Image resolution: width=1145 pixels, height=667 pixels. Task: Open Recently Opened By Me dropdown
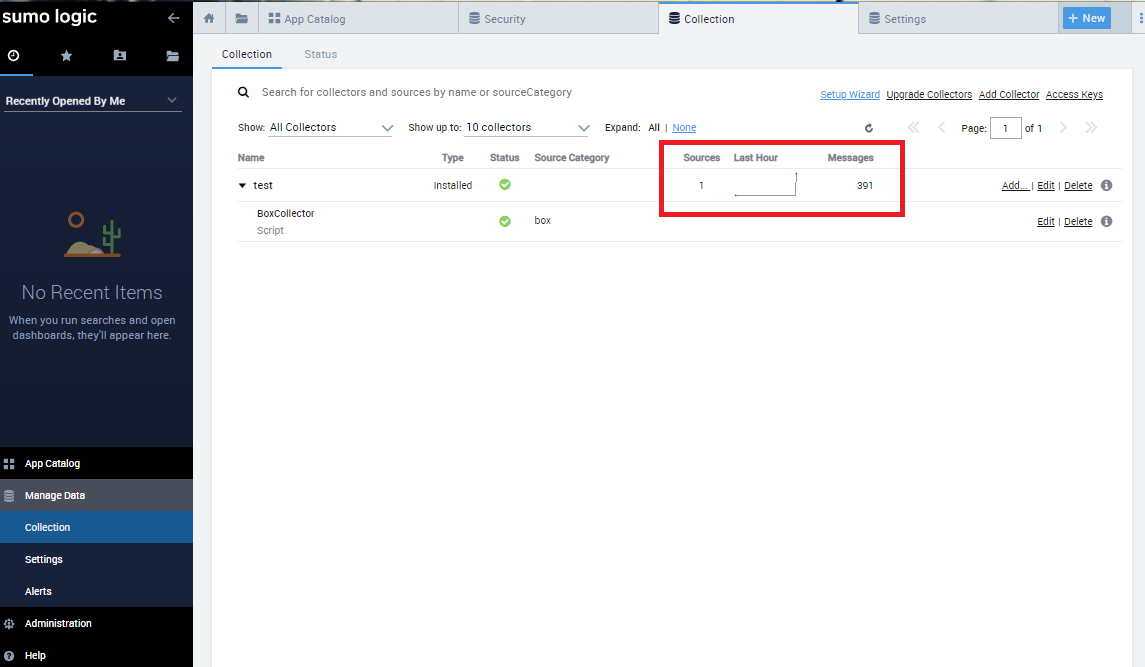91,101
